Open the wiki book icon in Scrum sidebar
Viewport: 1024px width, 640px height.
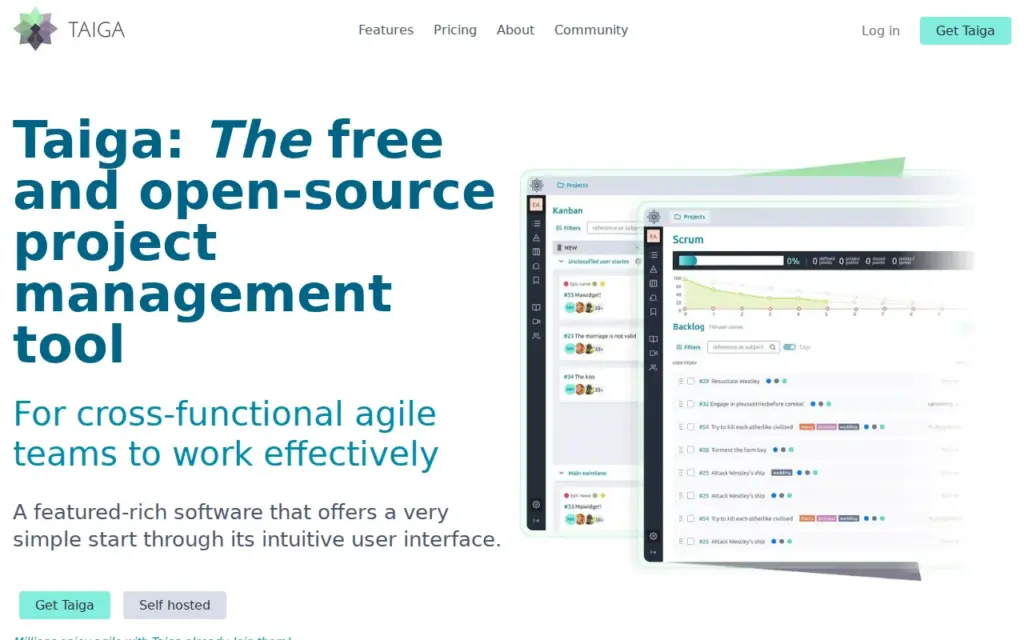point(653,339)
